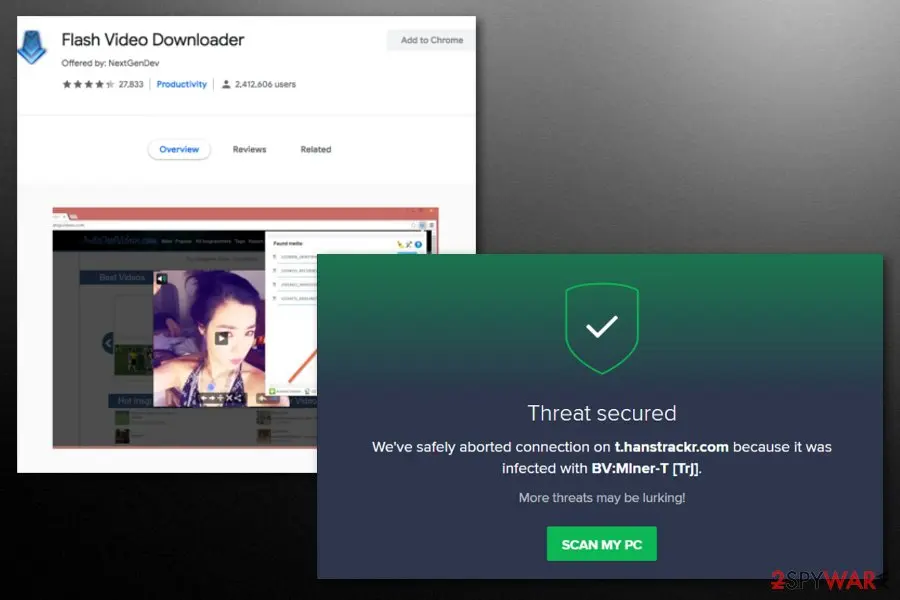The width and height of the screenshot is (900, 600).
Task: Select the Overview tab
Action: (x=179, y=149)
